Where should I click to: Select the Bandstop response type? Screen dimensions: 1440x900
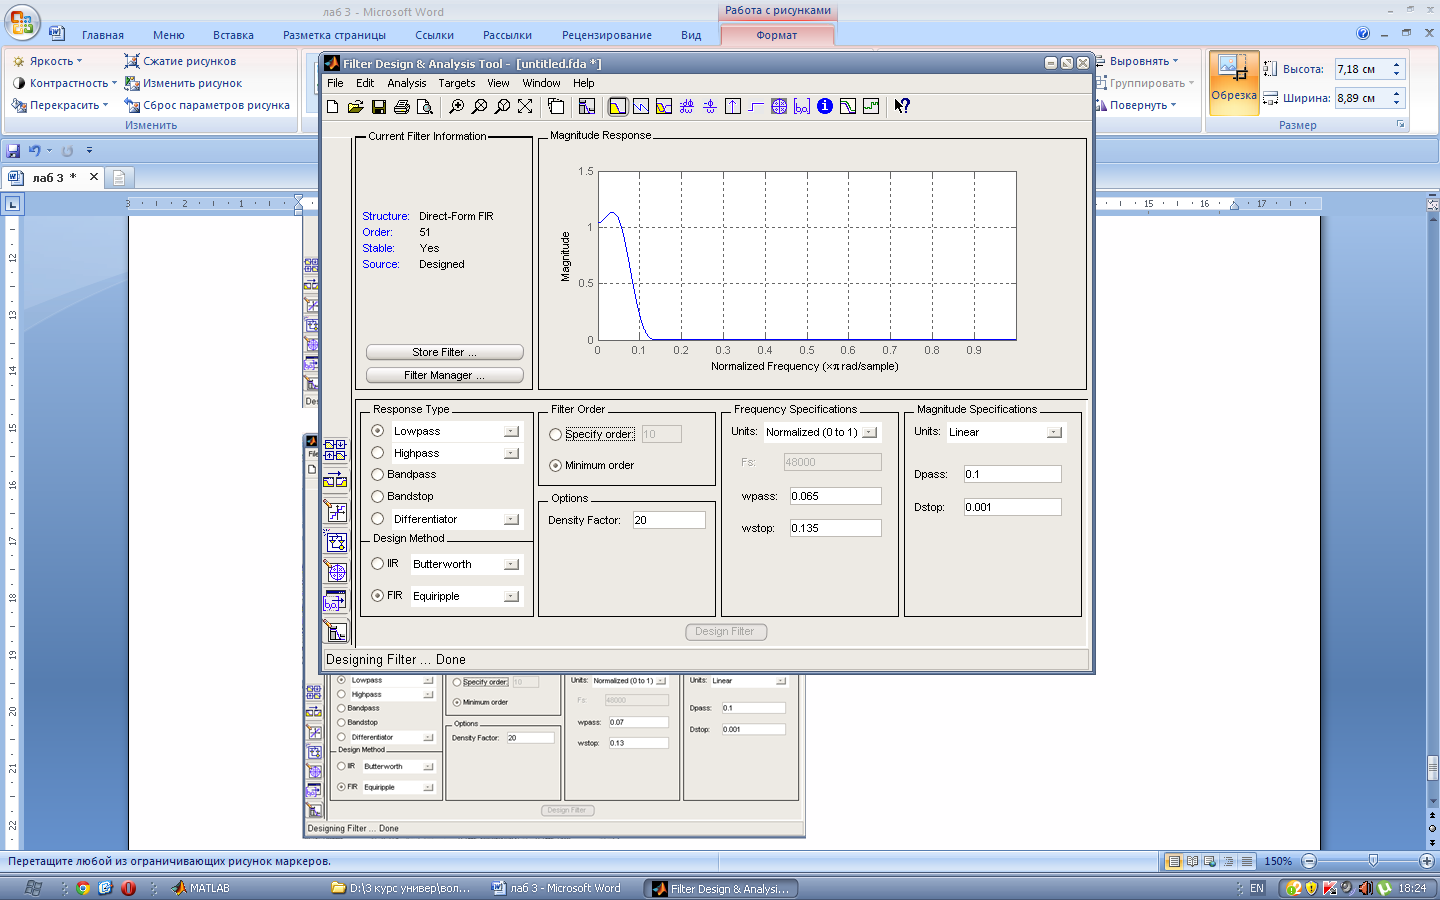coord(378,496)
